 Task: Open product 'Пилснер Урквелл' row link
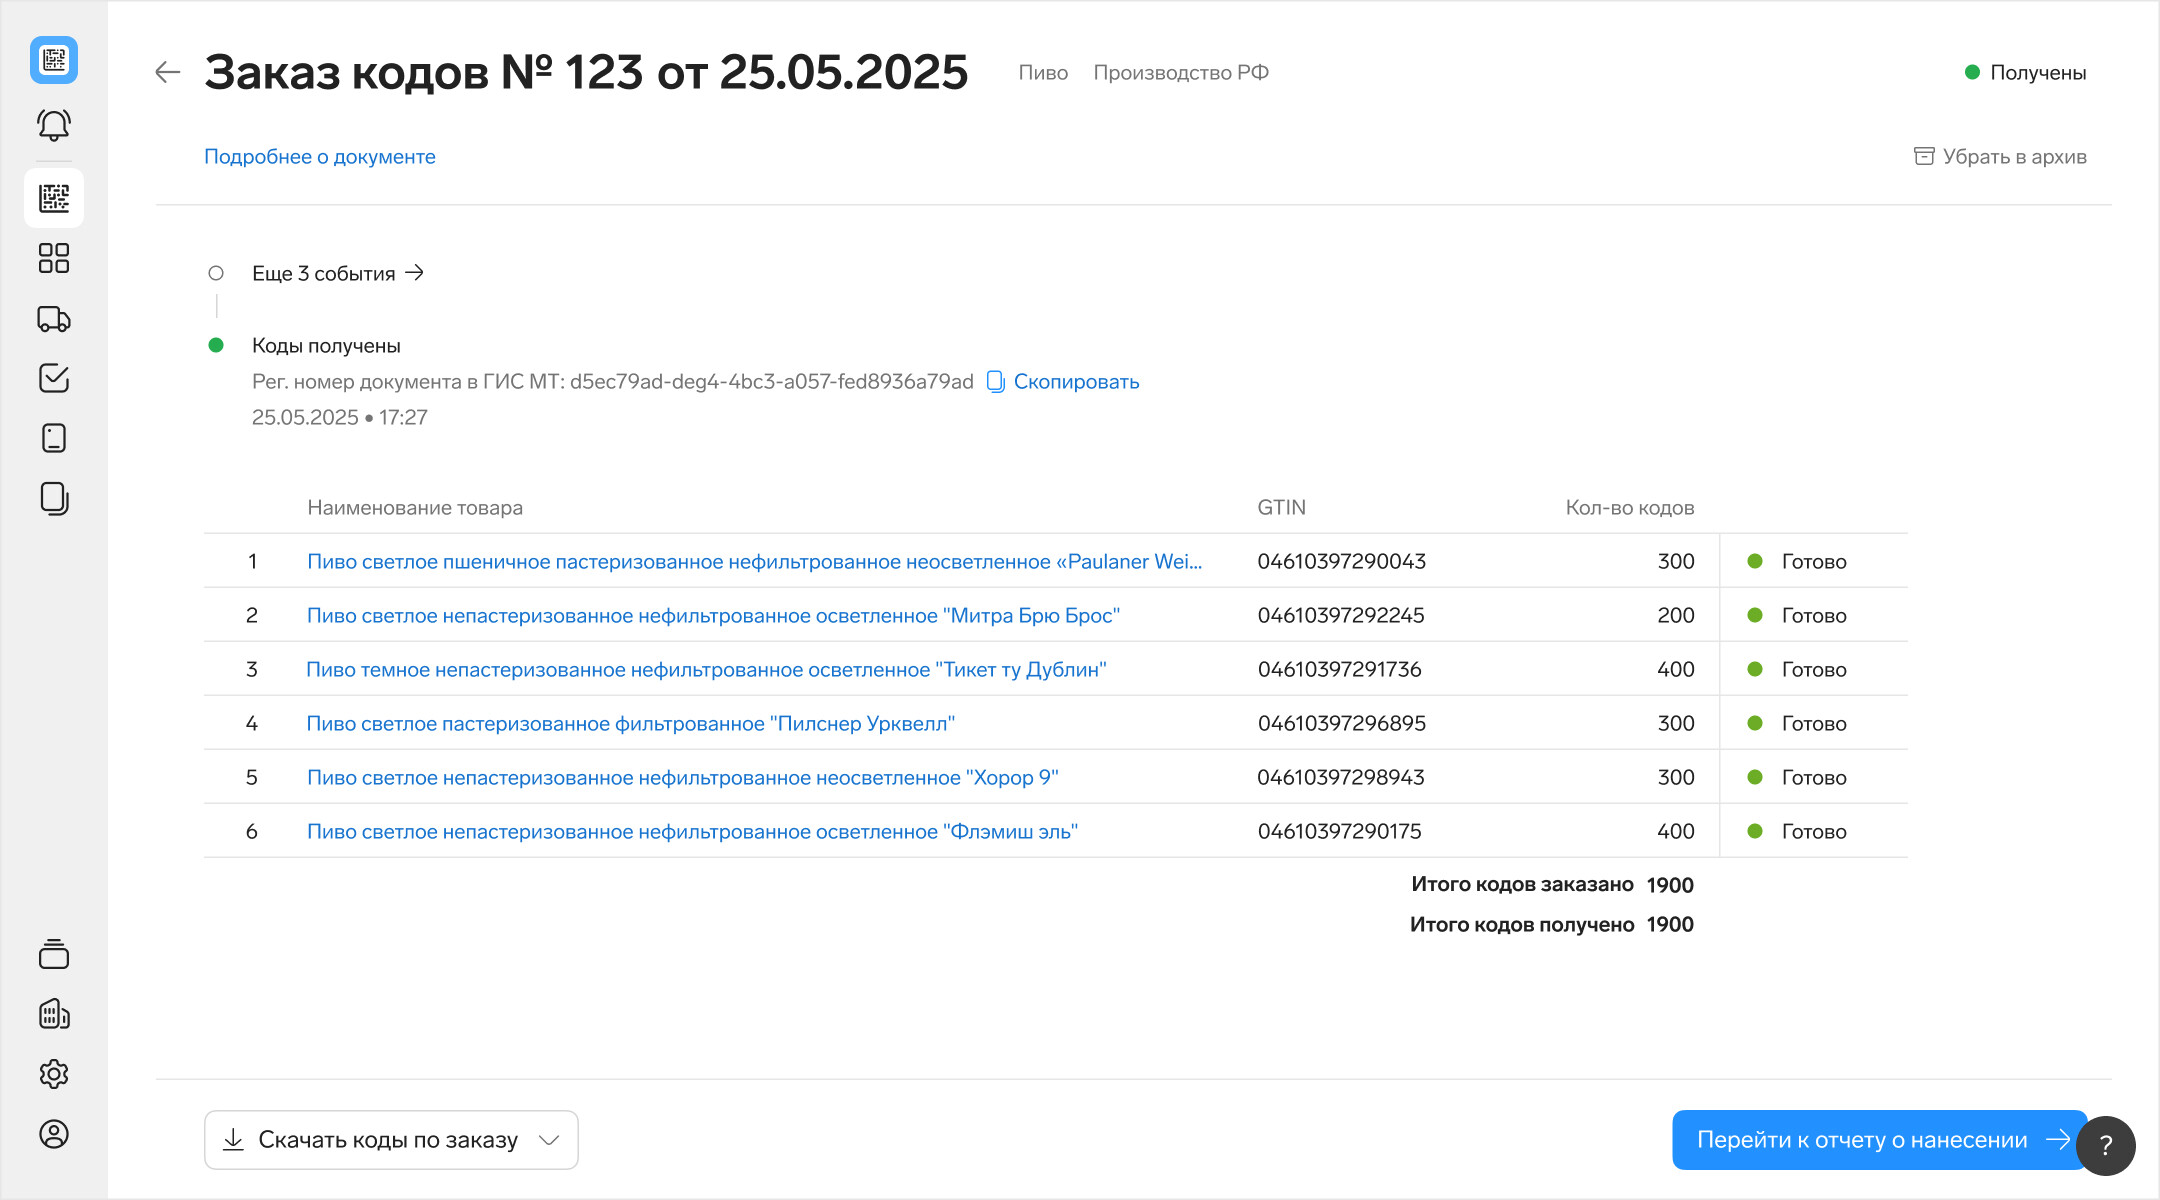coord(630,724)
